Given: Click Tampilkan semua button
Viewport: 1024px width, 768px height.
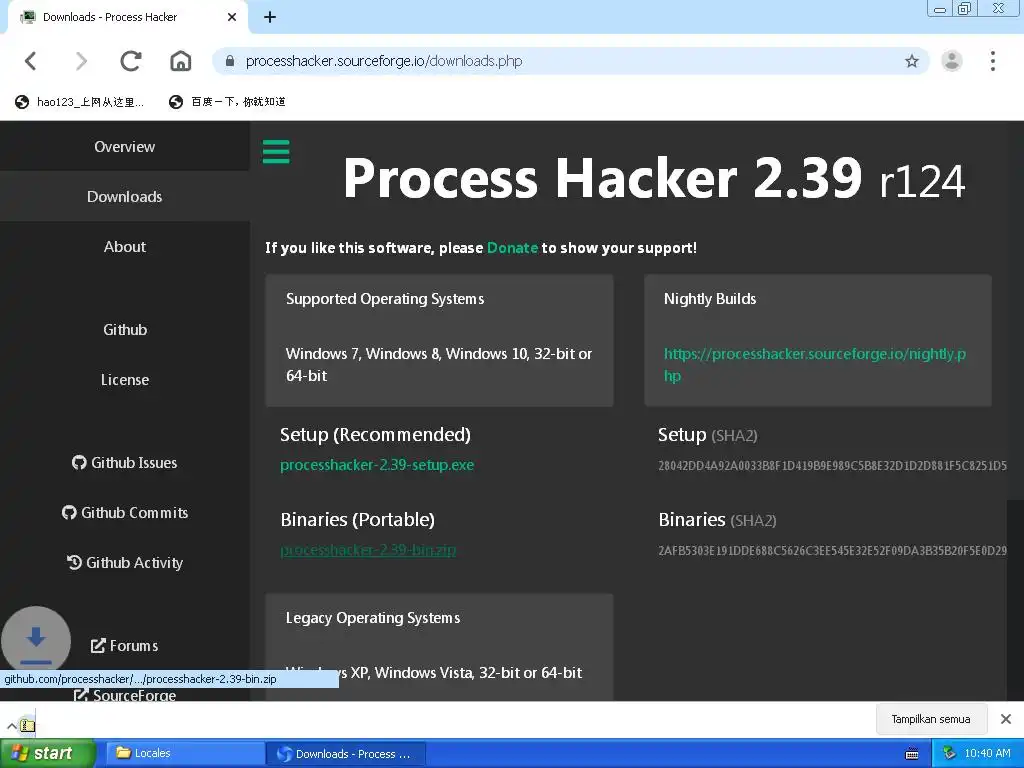Looking at the screenshot, I should click(x=931, y=719).
